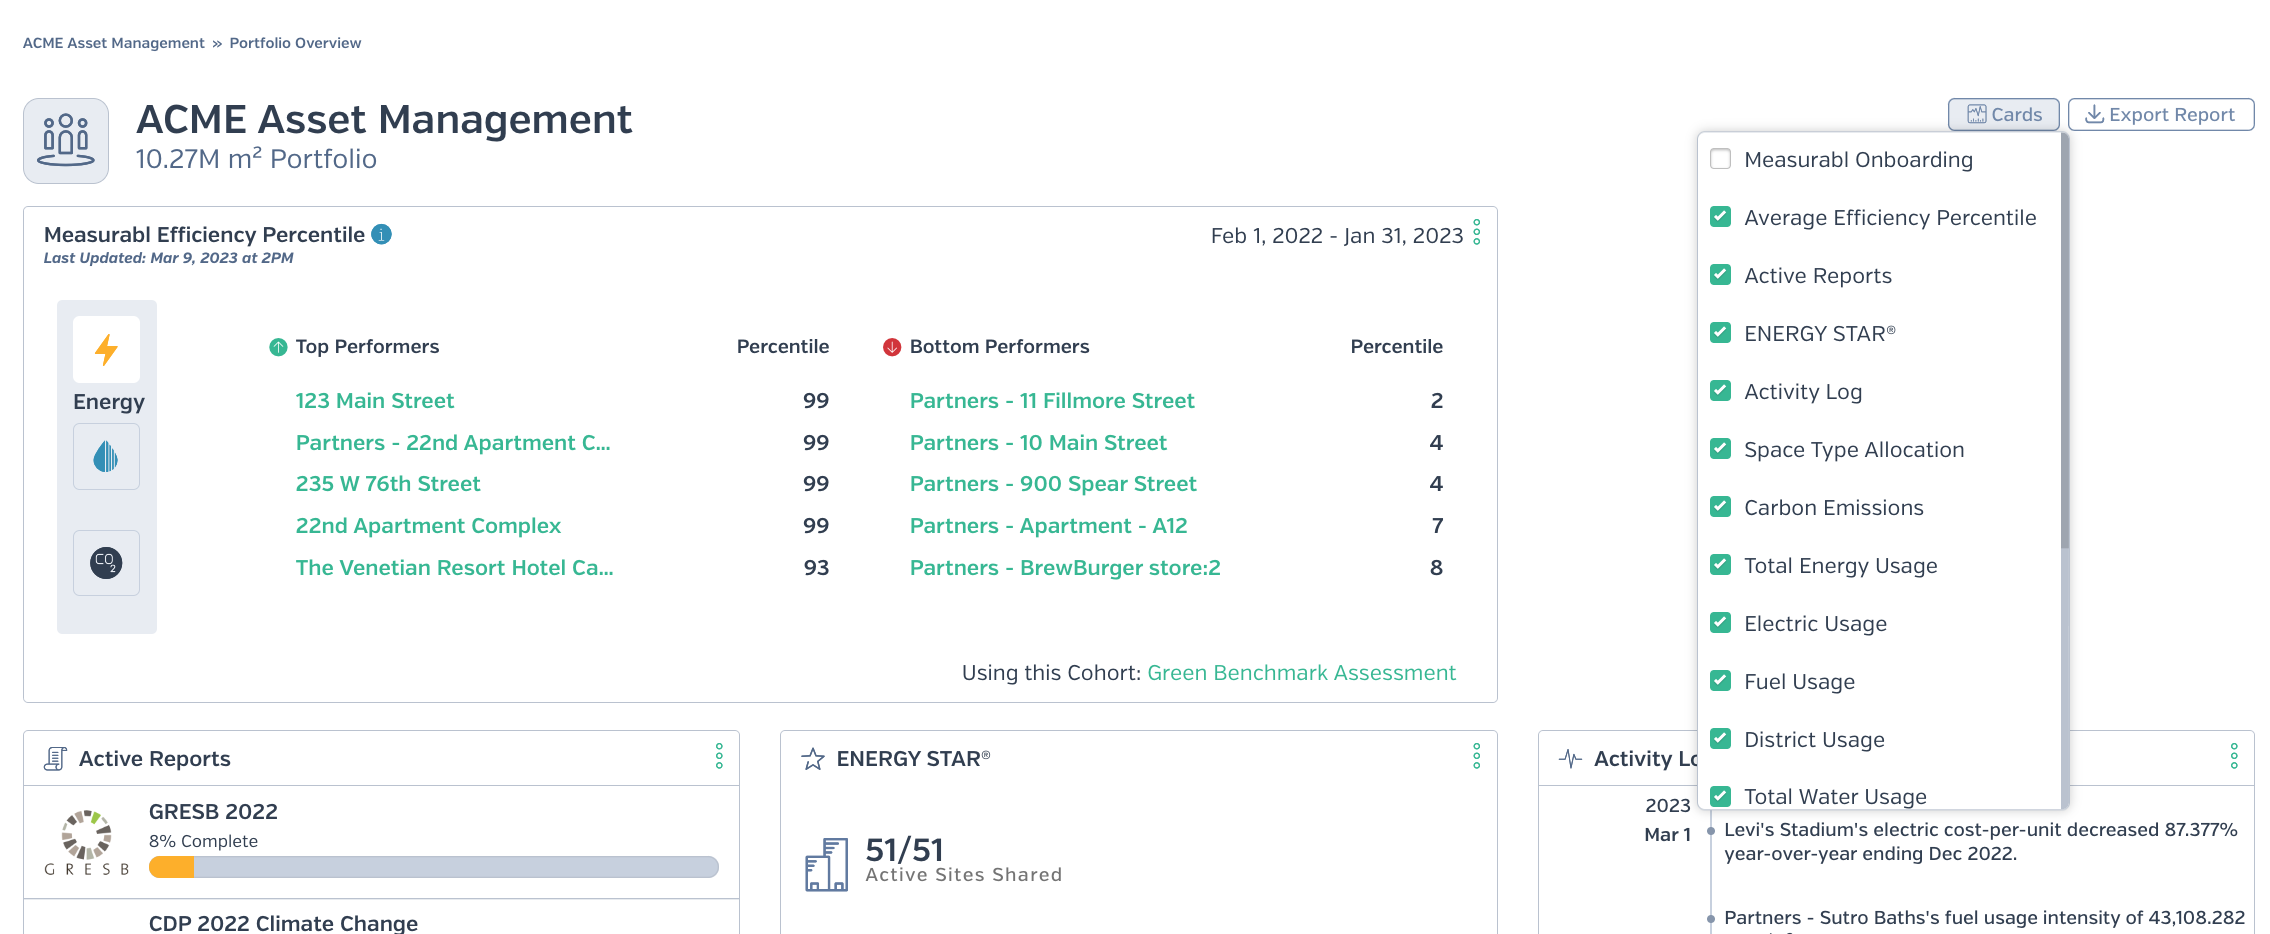Click the Export Report button
Image resolution: width=2270 pixels, height=934 pixels.
tap(2160, 115)
